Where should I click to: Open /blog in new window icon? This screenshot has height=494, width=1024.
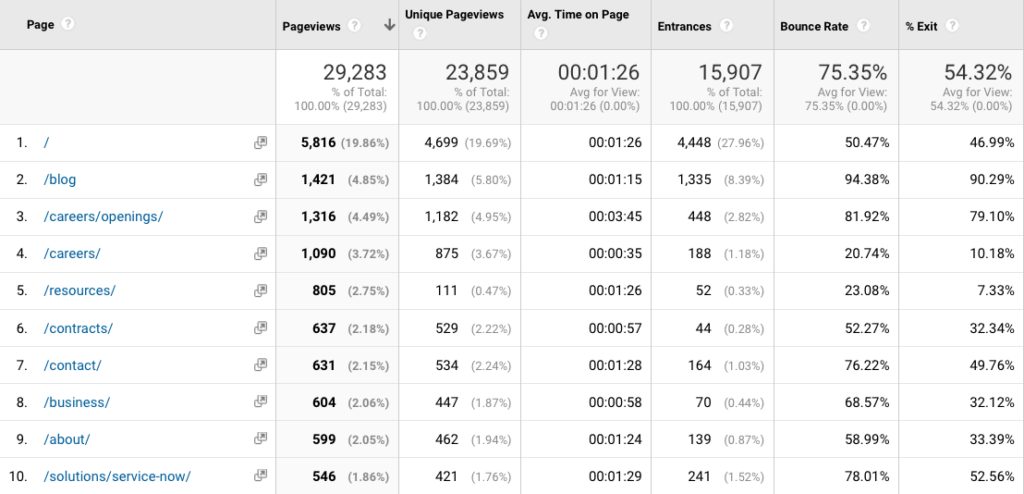point(261,179)
